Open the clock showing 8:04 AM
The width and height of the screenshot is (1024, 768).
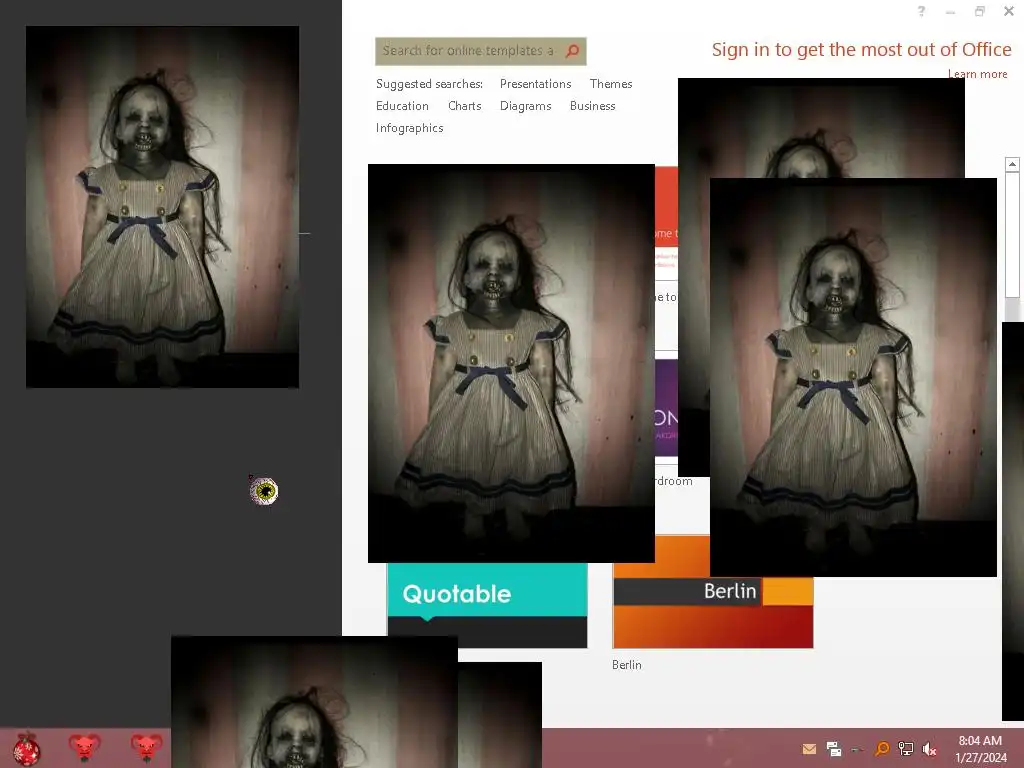pyautogui.click(x=980, y=748)
